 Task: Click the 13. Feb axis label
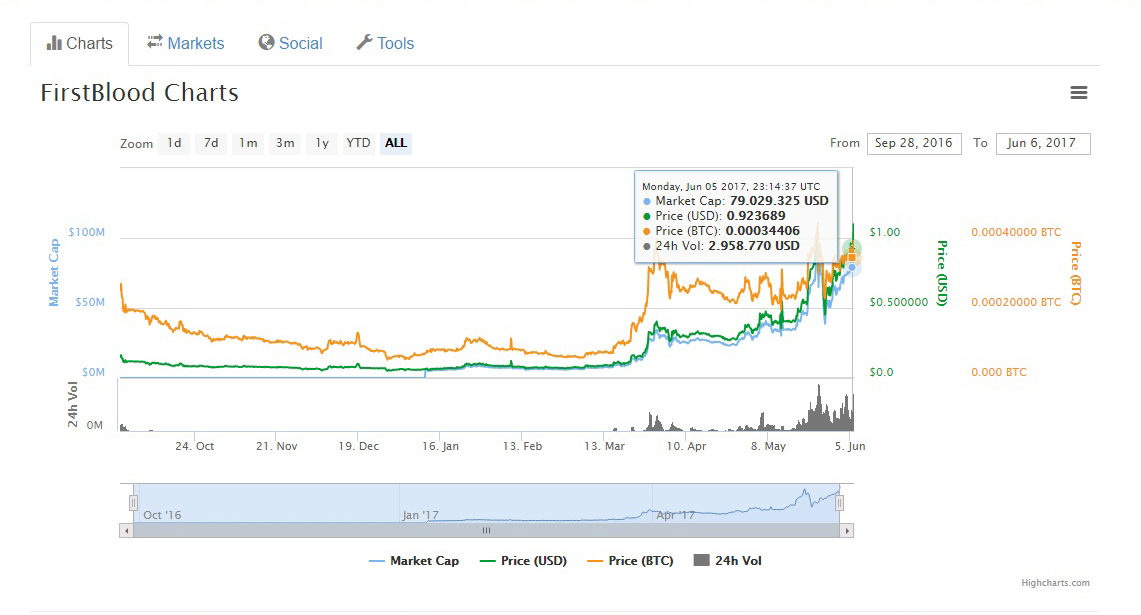tap(522, 446)
